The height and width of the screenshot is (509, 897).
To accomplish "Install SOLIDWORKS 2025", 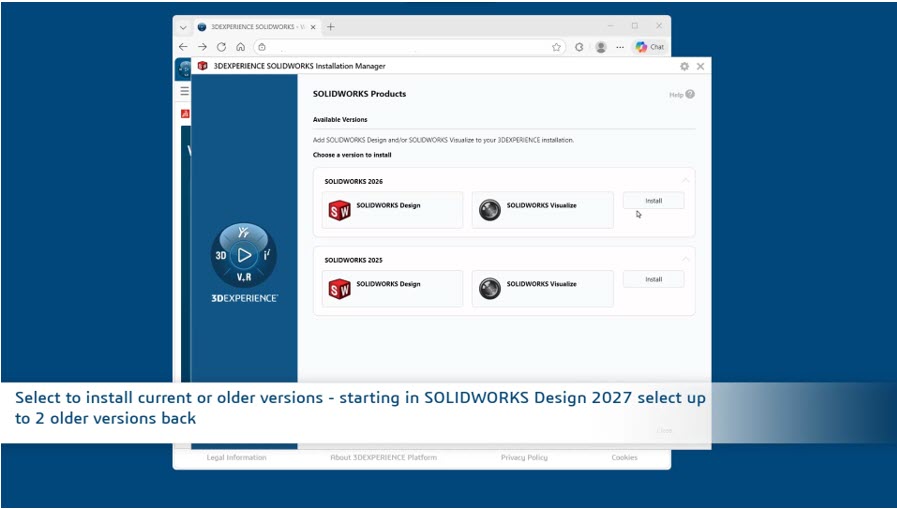I will coord(653,280).
